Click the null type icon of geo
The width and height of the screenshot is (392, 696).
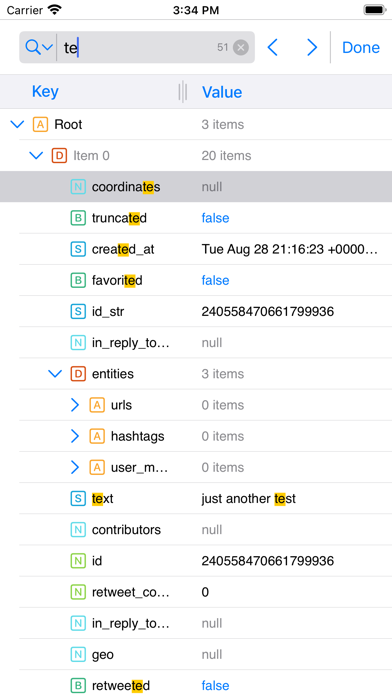click(x=78, y=654)
